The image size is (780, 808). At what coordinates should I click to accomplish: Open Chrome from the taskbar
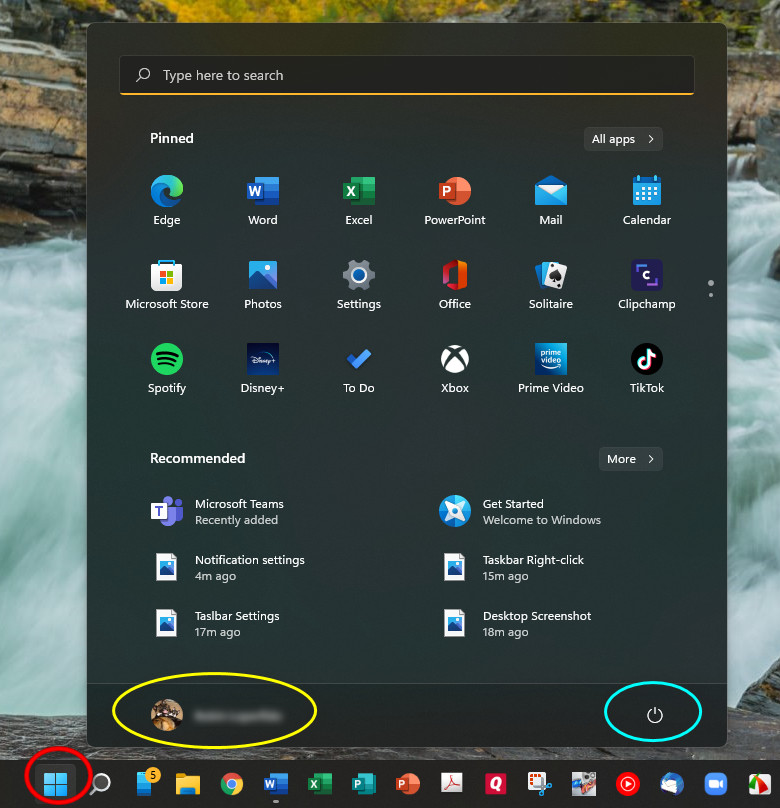coord(232,784)
